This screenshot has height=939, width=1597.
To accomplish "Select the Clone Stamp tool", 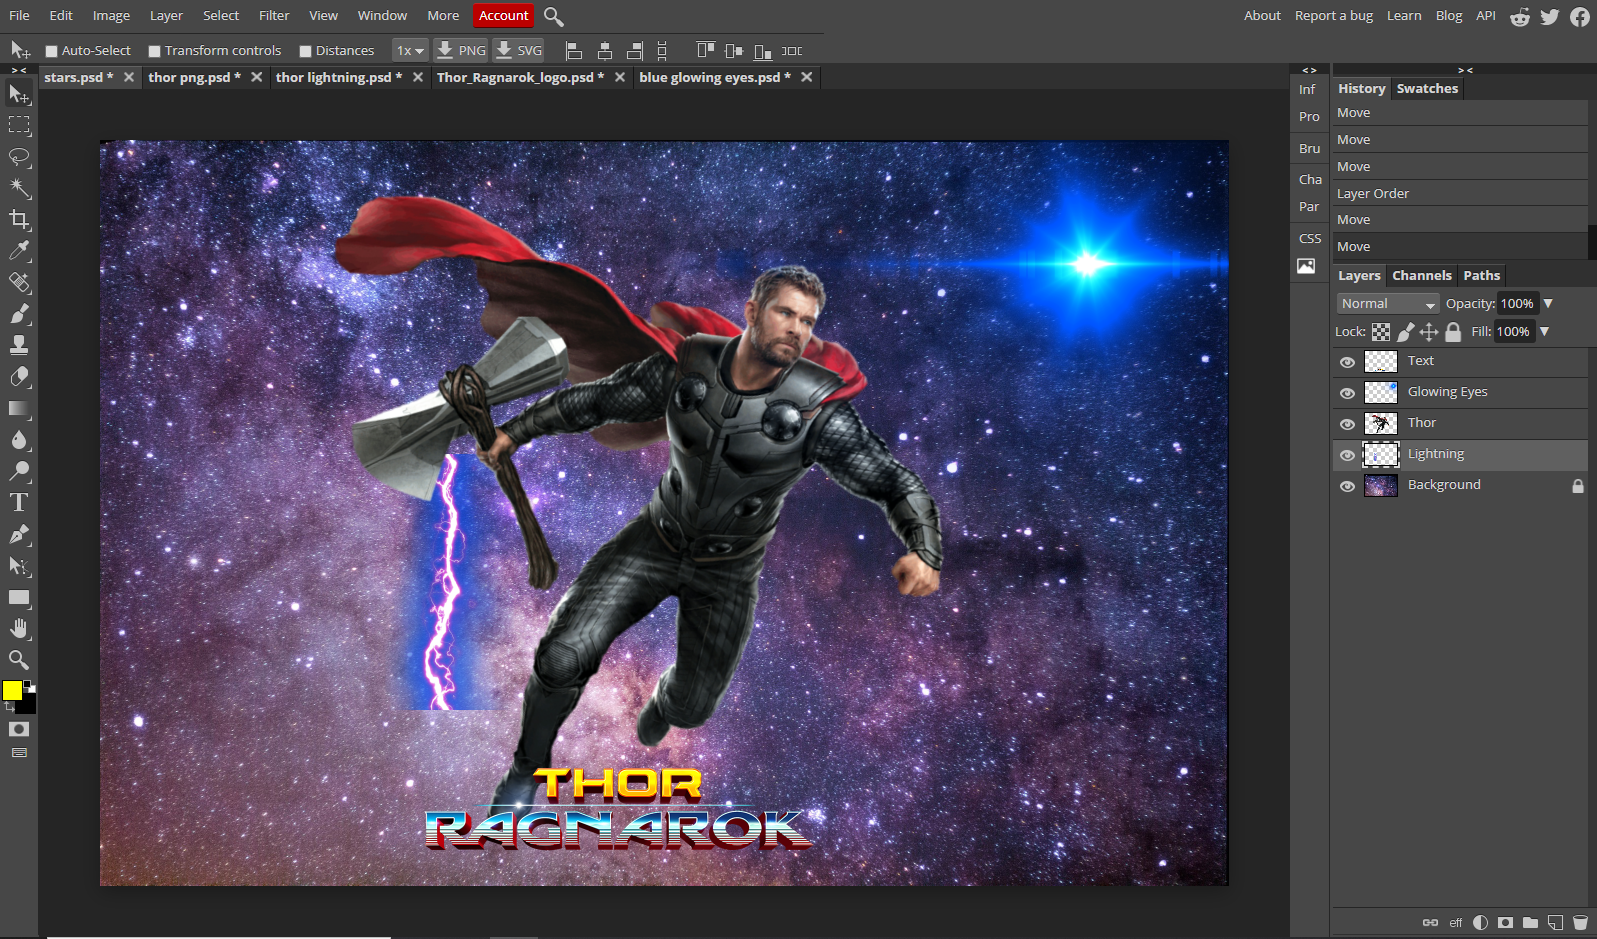I will click(19, 345).
